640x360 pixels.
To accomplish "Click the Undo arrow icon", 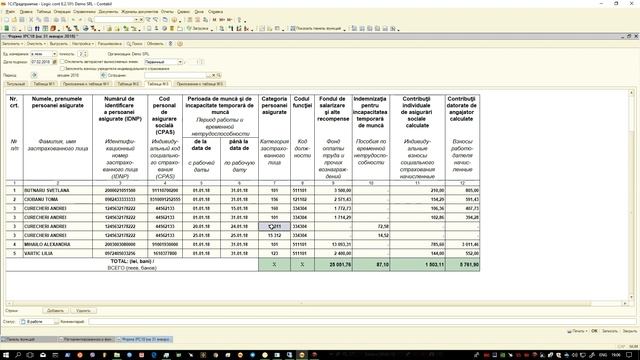I will 73,20.
